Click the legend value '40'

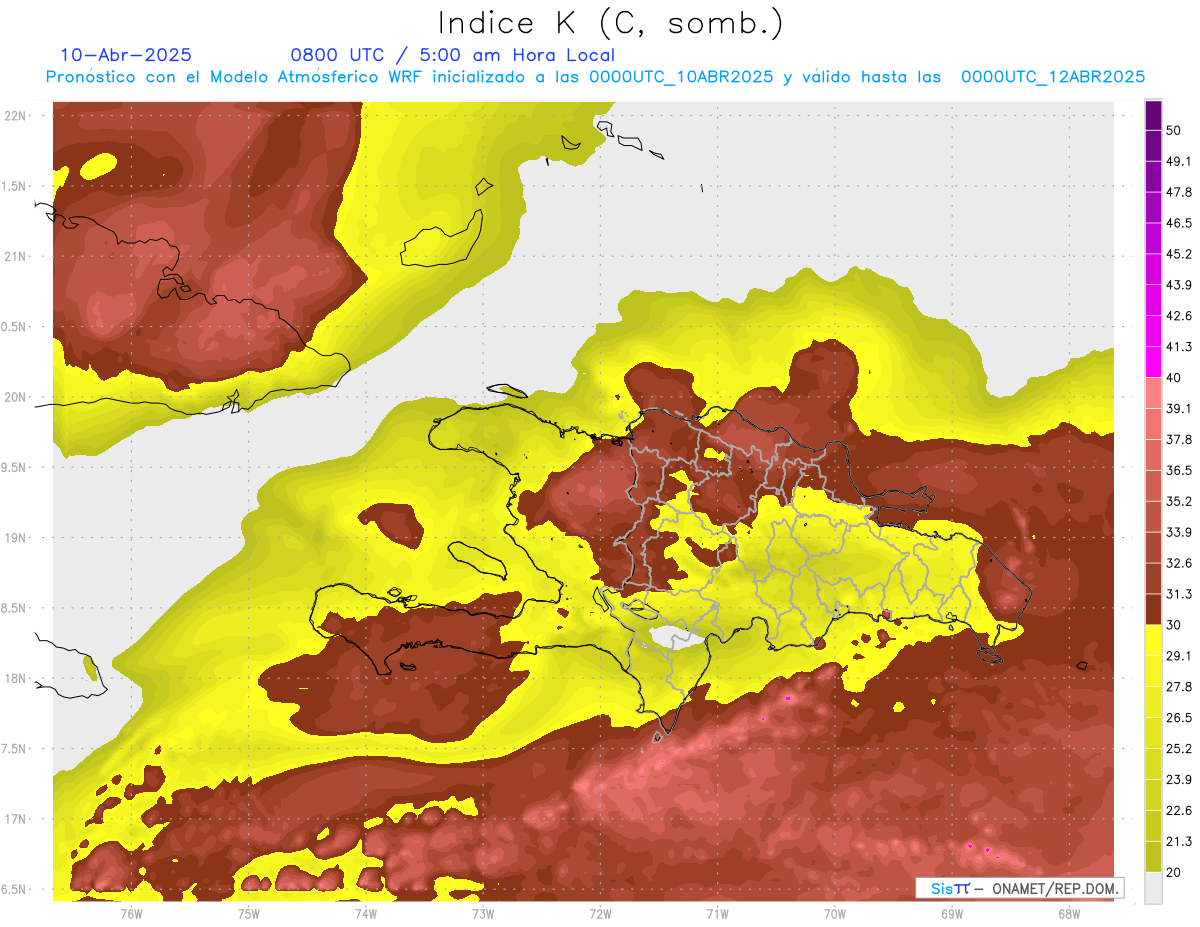(x=1174, y=378)
